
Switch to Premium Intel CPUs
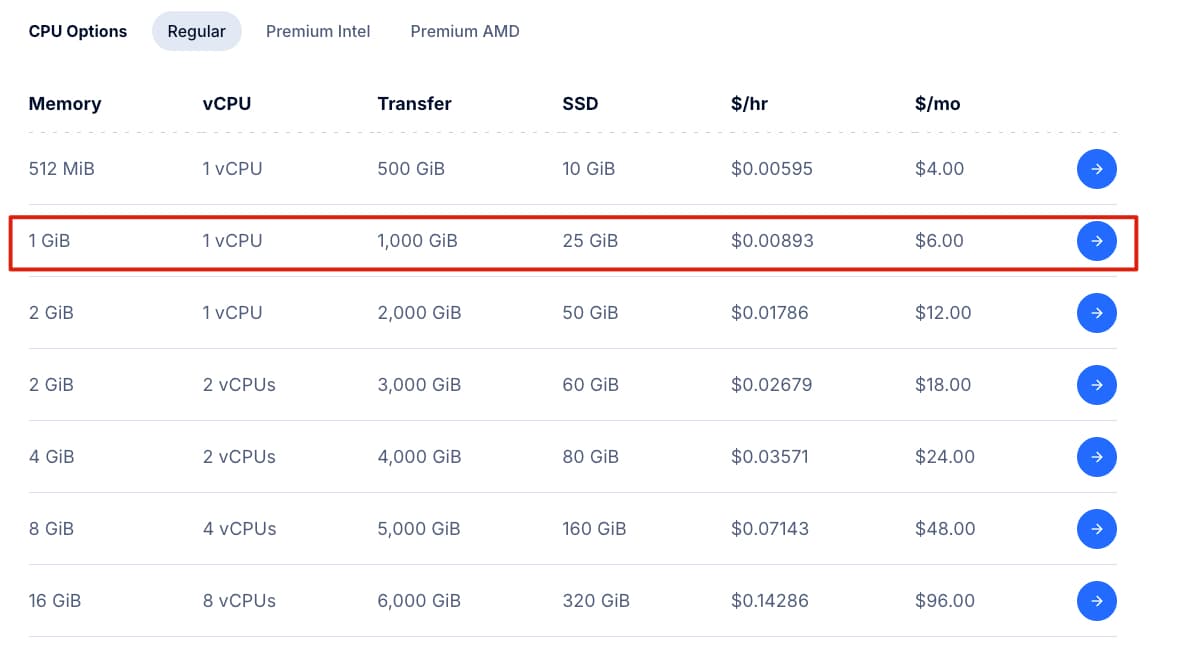pyautogui.click(x=318, y=31)
